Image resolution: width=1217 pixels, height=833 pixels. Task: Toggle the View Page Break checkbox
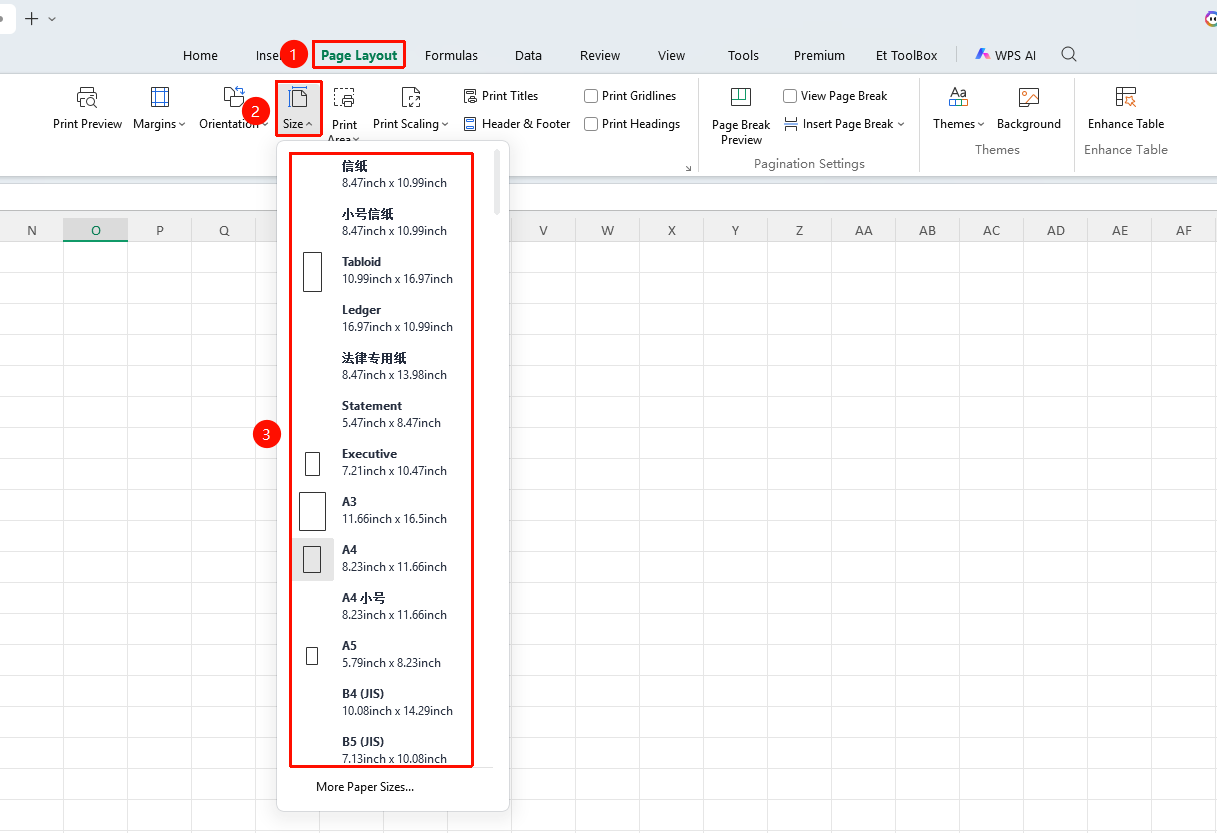[x=790, y=96]
